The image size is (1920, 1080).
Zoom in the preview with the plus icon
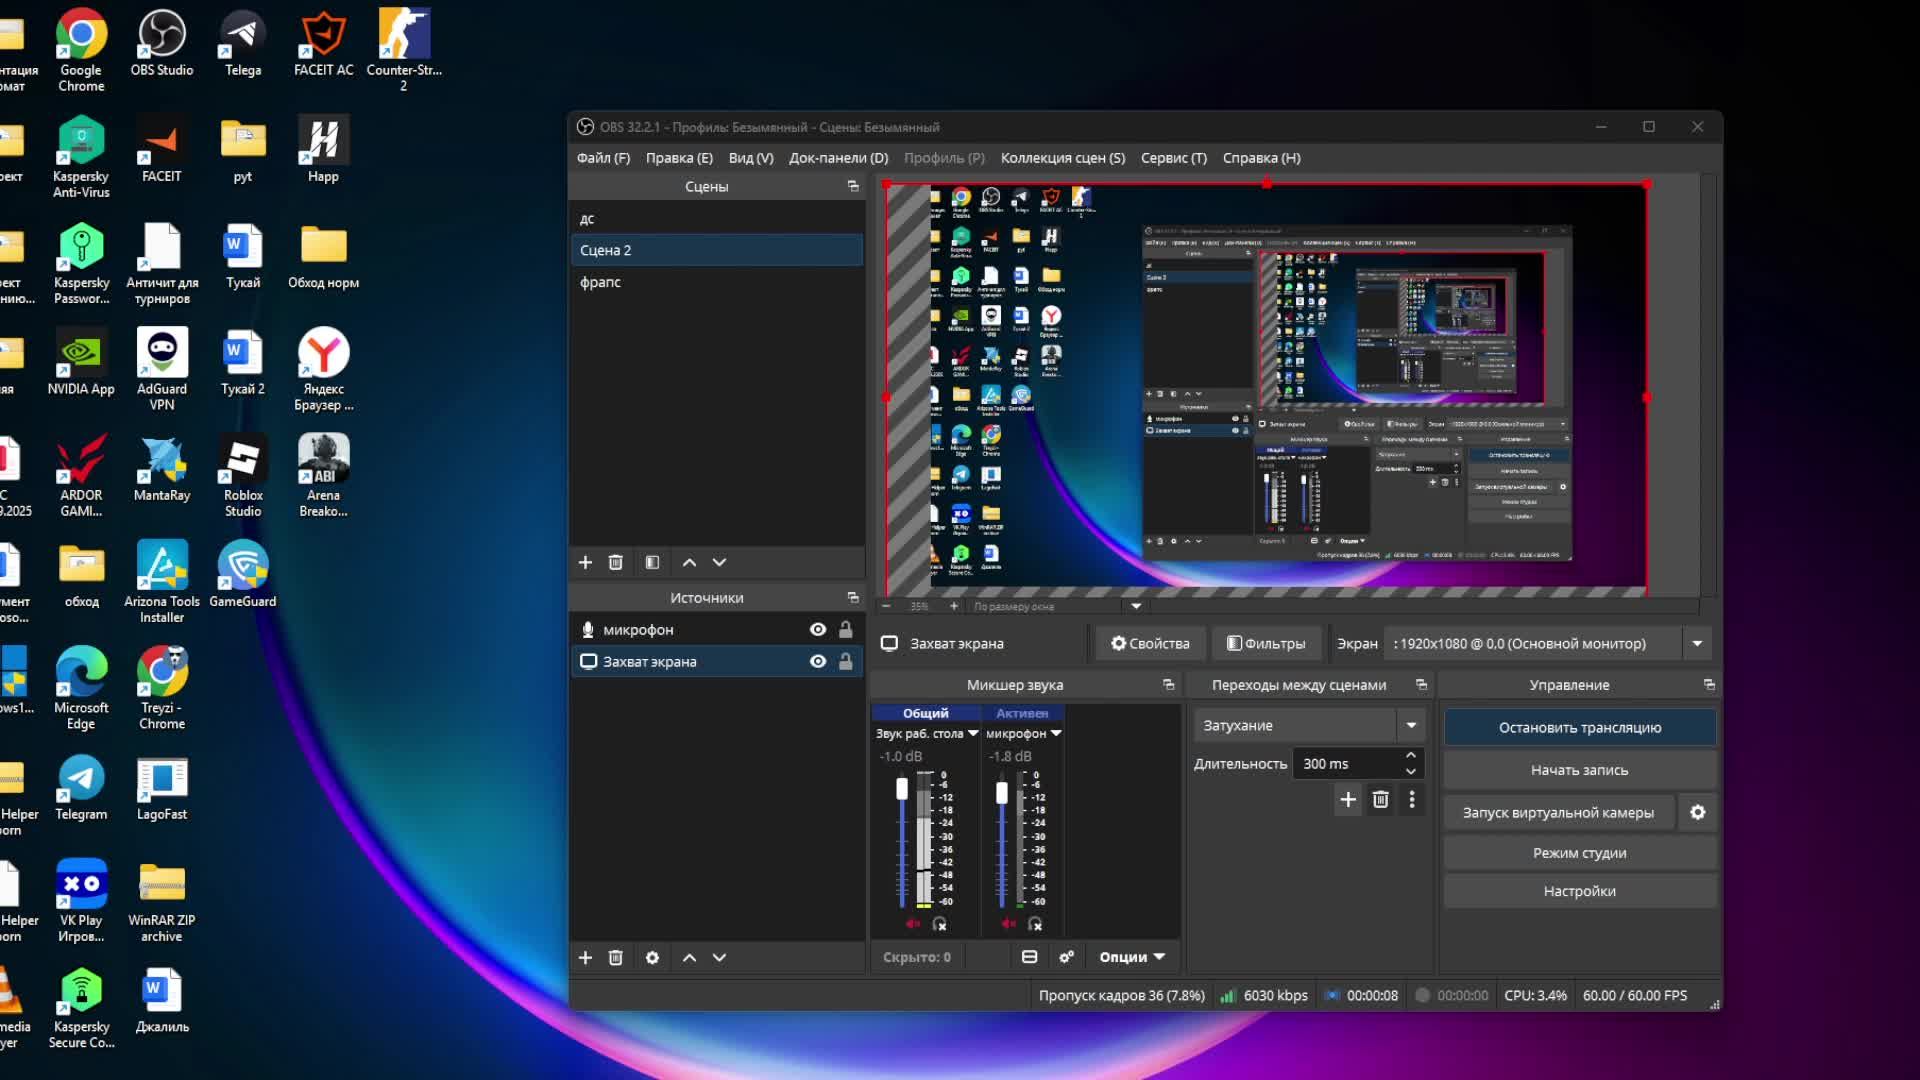(x=953, y=606)
